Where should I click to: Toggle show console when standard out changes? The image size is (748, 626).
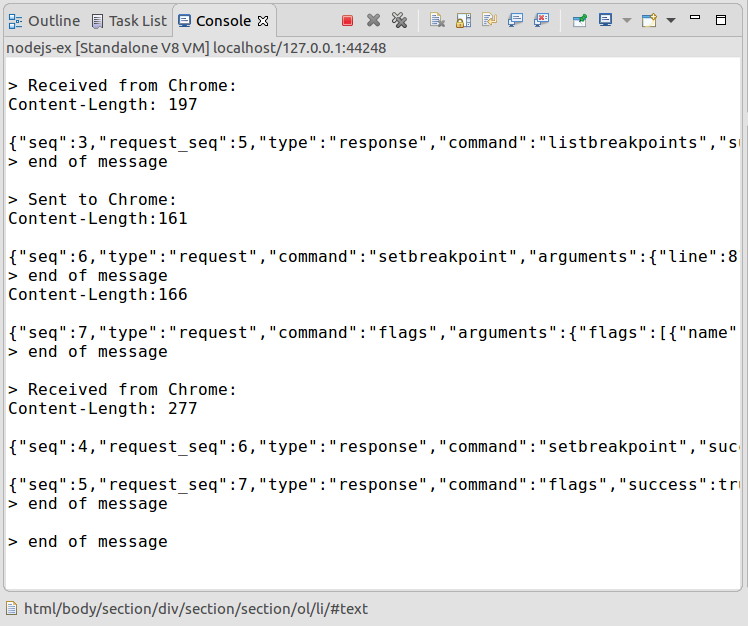click(x=515, y=20)
